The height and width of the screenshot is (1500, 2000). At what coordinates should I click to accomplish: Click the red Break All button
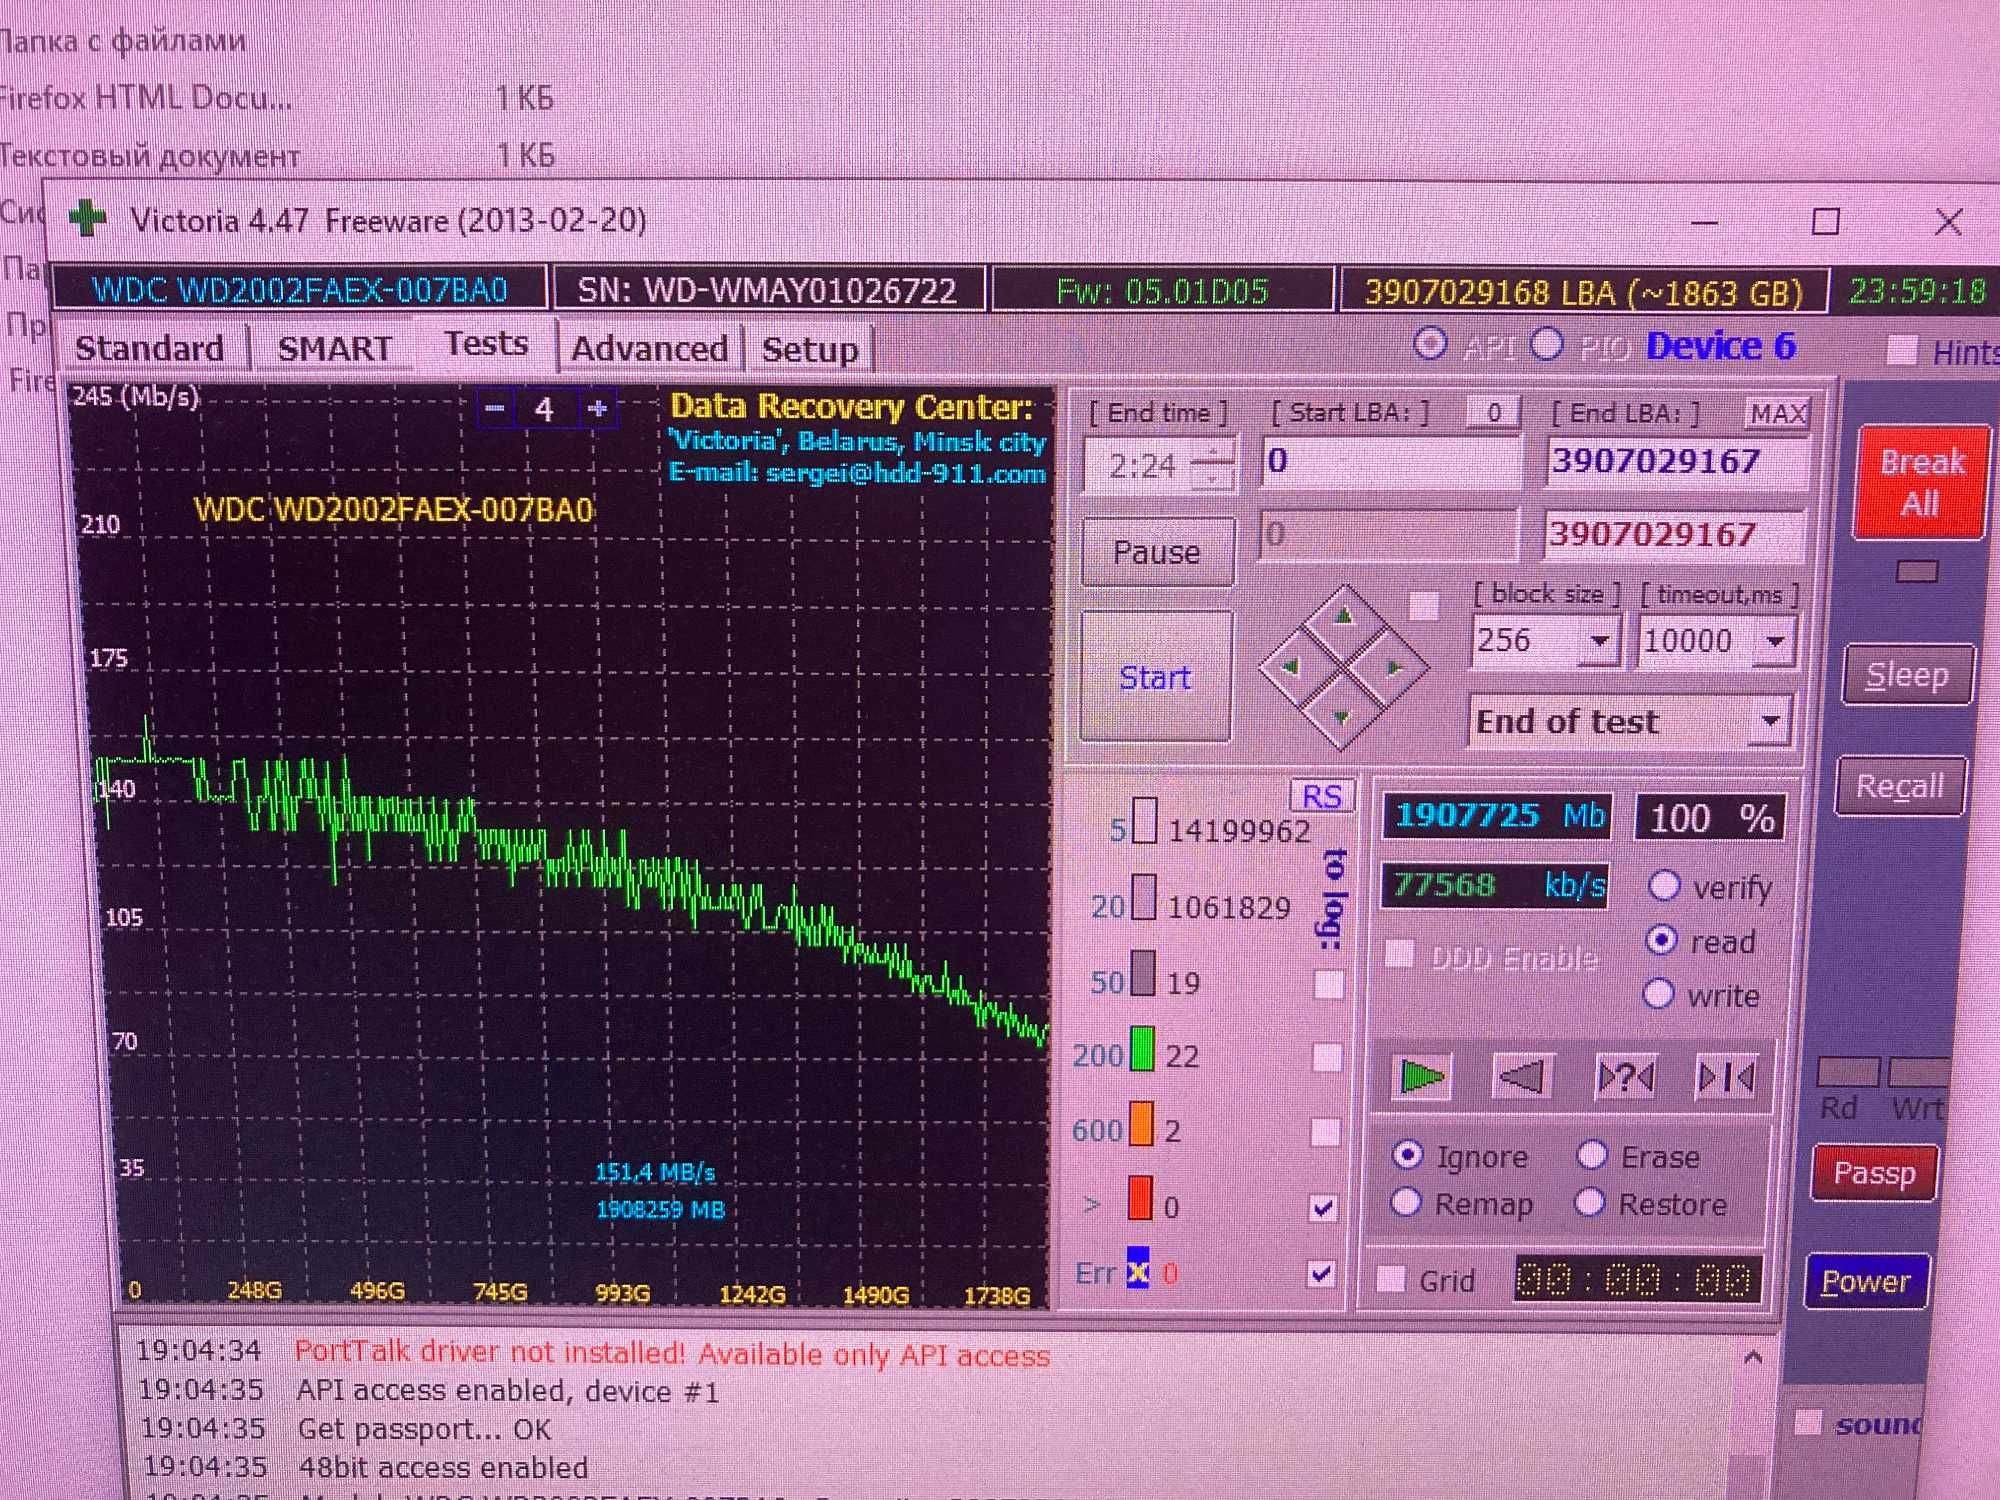1920,483
